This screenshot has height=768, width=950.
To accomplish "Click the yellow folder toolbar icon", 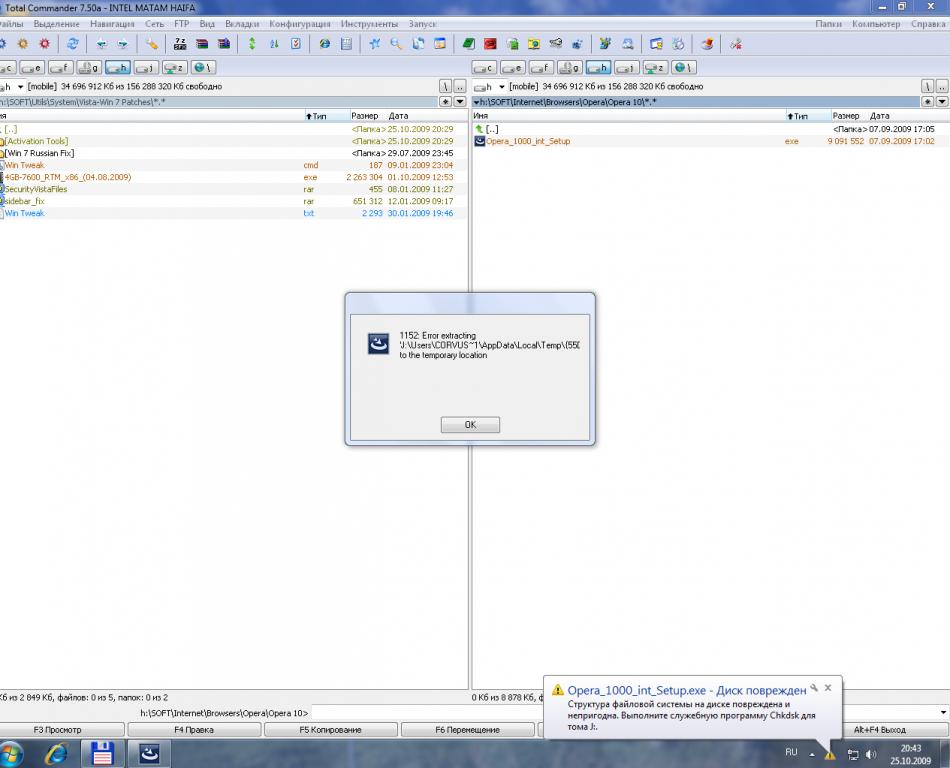I will 534,44.
